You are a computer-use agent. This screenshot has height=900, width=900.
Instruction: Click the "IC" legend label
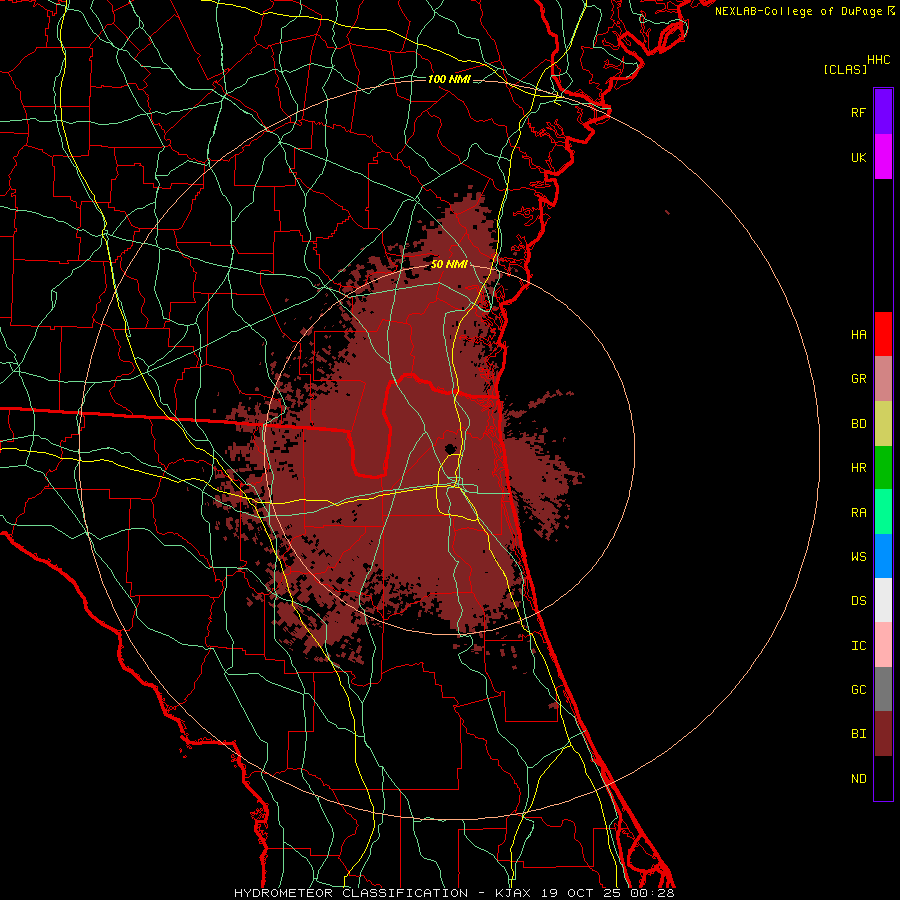[858, 646]
